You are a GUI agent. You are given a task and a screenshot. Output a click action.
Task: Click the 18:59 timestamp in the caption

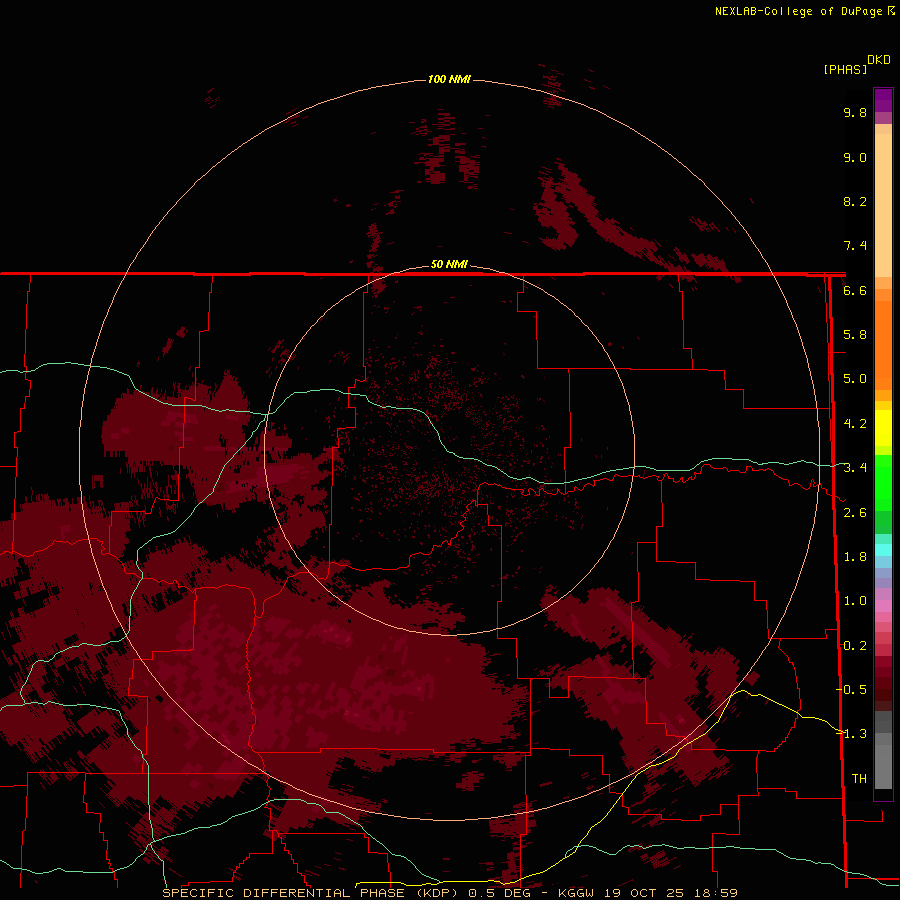point(718,893)
